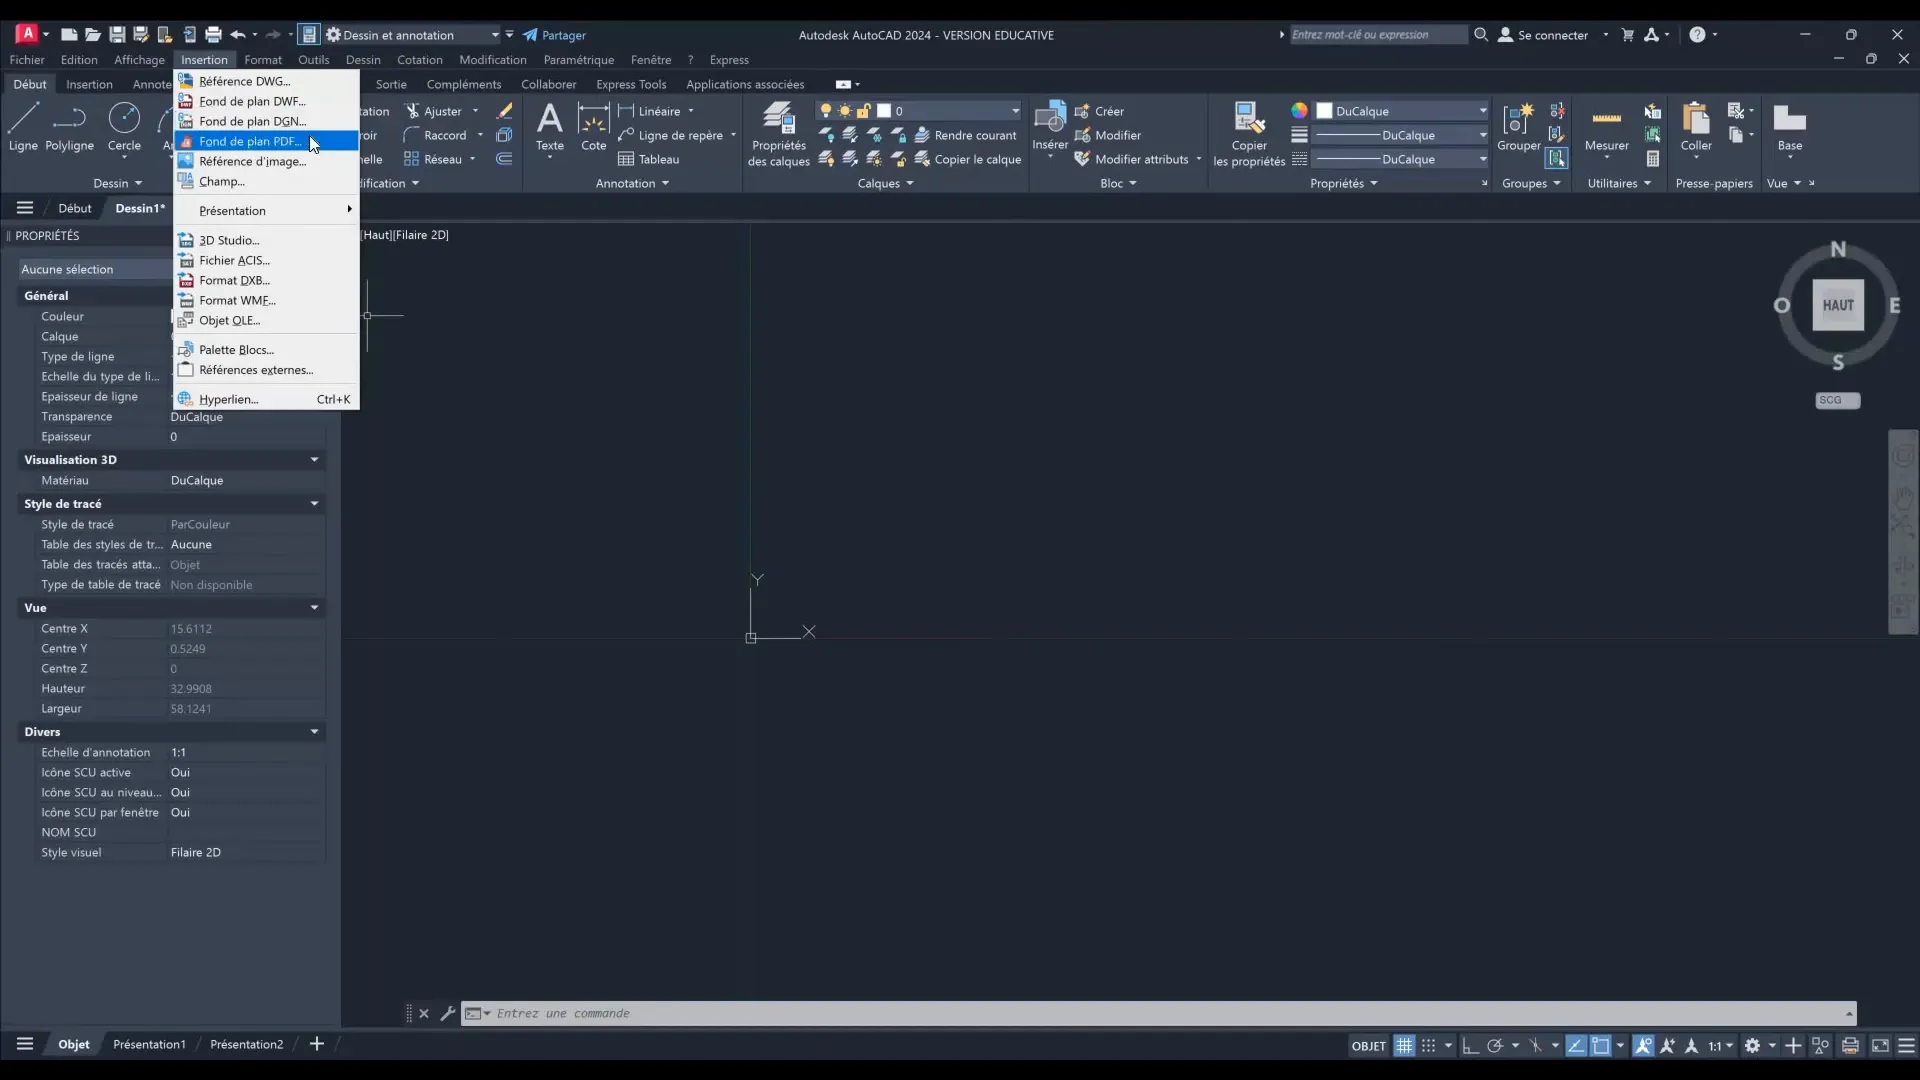The image size is (1920, 1080).
Task: Click Copier les propriétés tool
Action: [x=1249, y=134]
